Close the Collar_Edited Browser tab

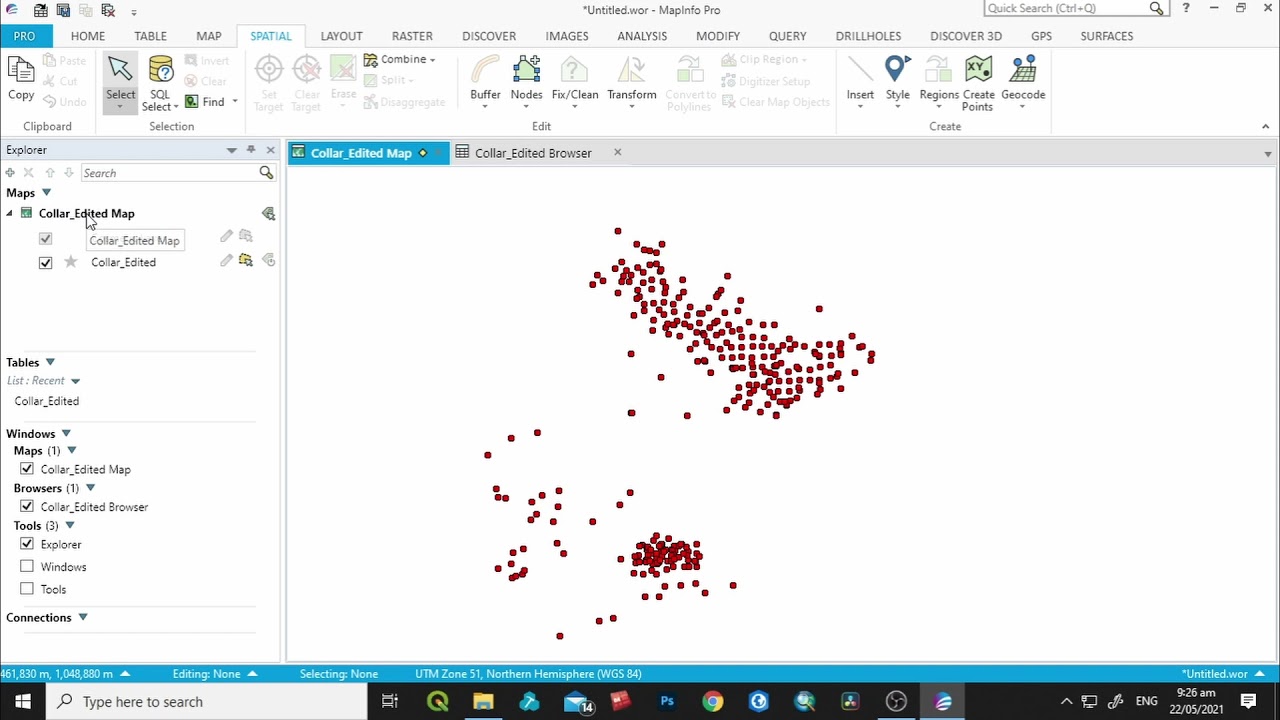tap(617, 152)
